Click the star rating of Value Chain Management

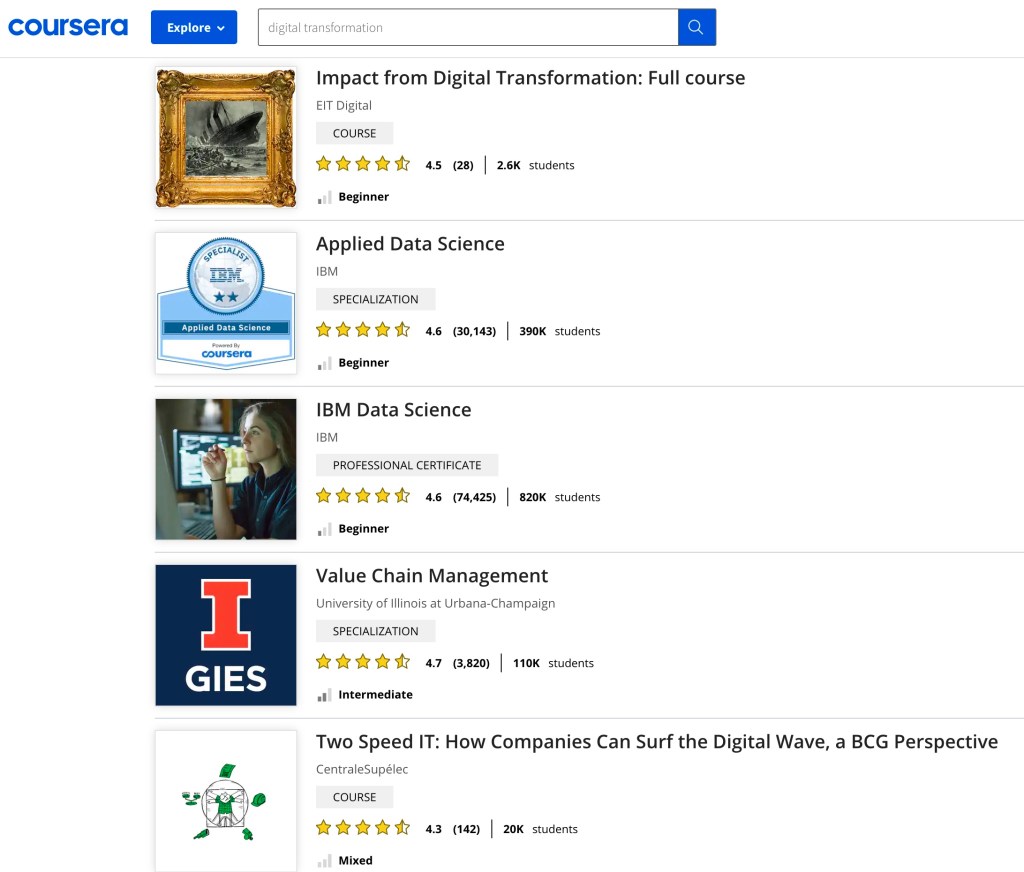(x=363, y=663)
